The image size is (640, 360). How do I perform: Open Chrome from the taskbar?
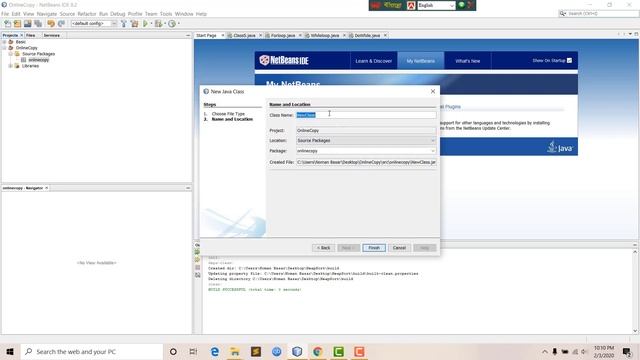tap(318, 351)
